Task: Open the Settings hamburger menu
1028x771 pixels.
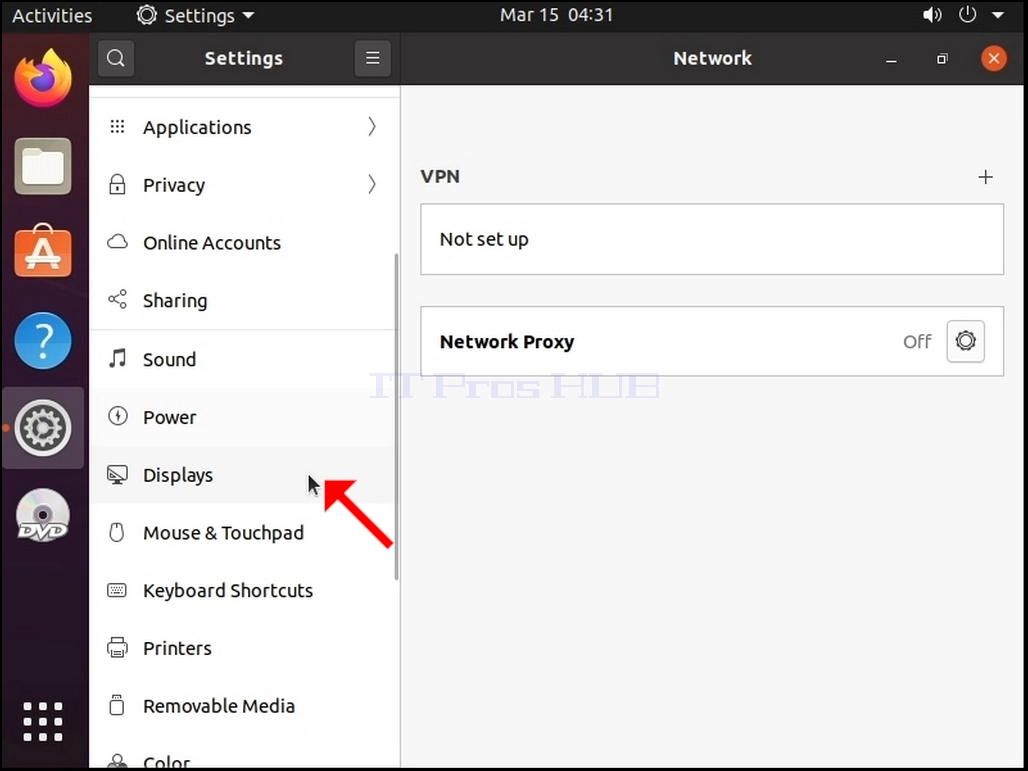Action: [372, 58]
